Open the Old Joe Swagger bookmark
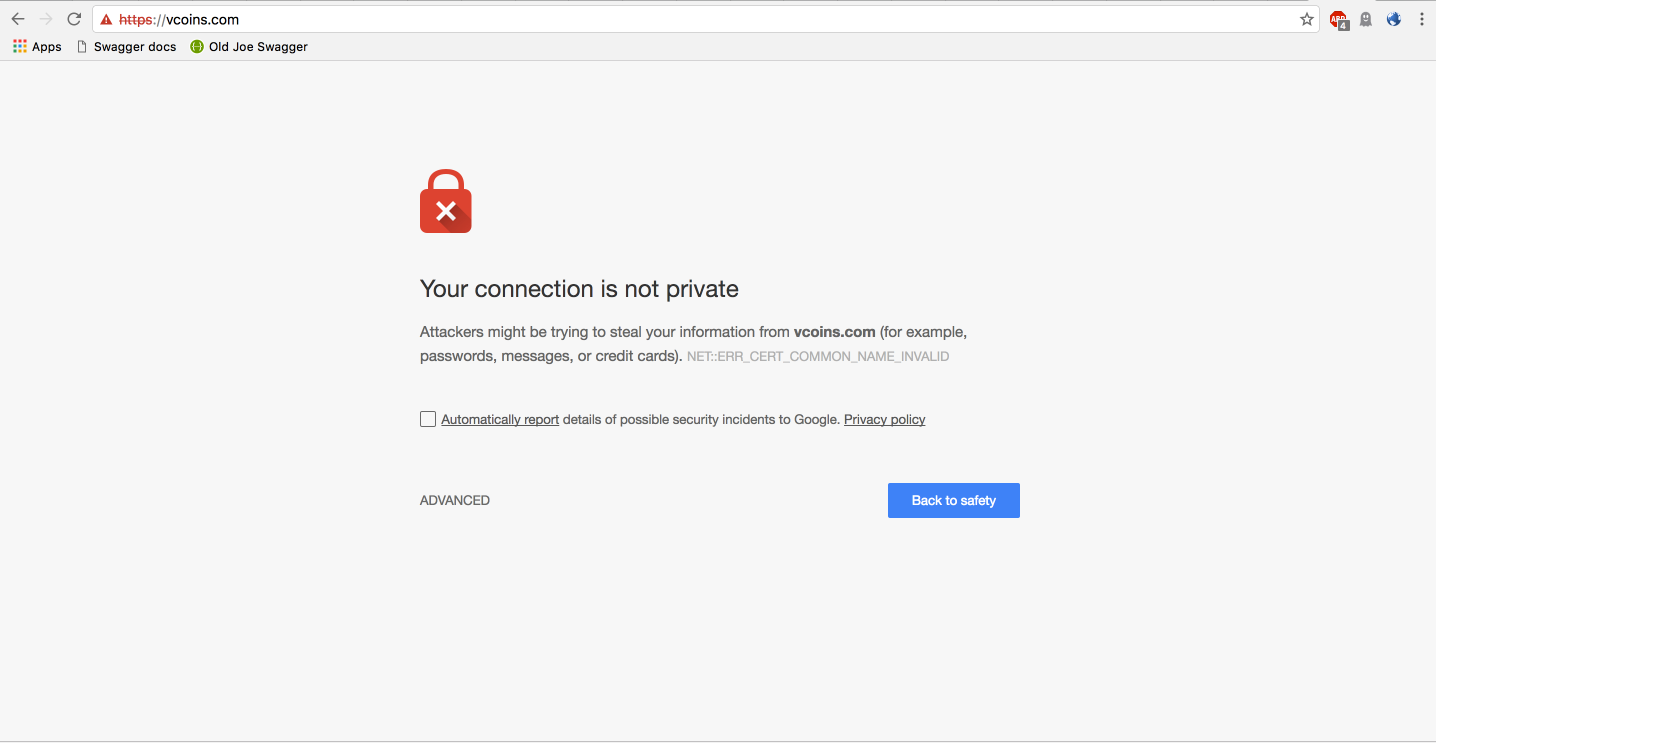Image resolution: width=1673 pixels, height=743 pixels. (x=249, y=47)
